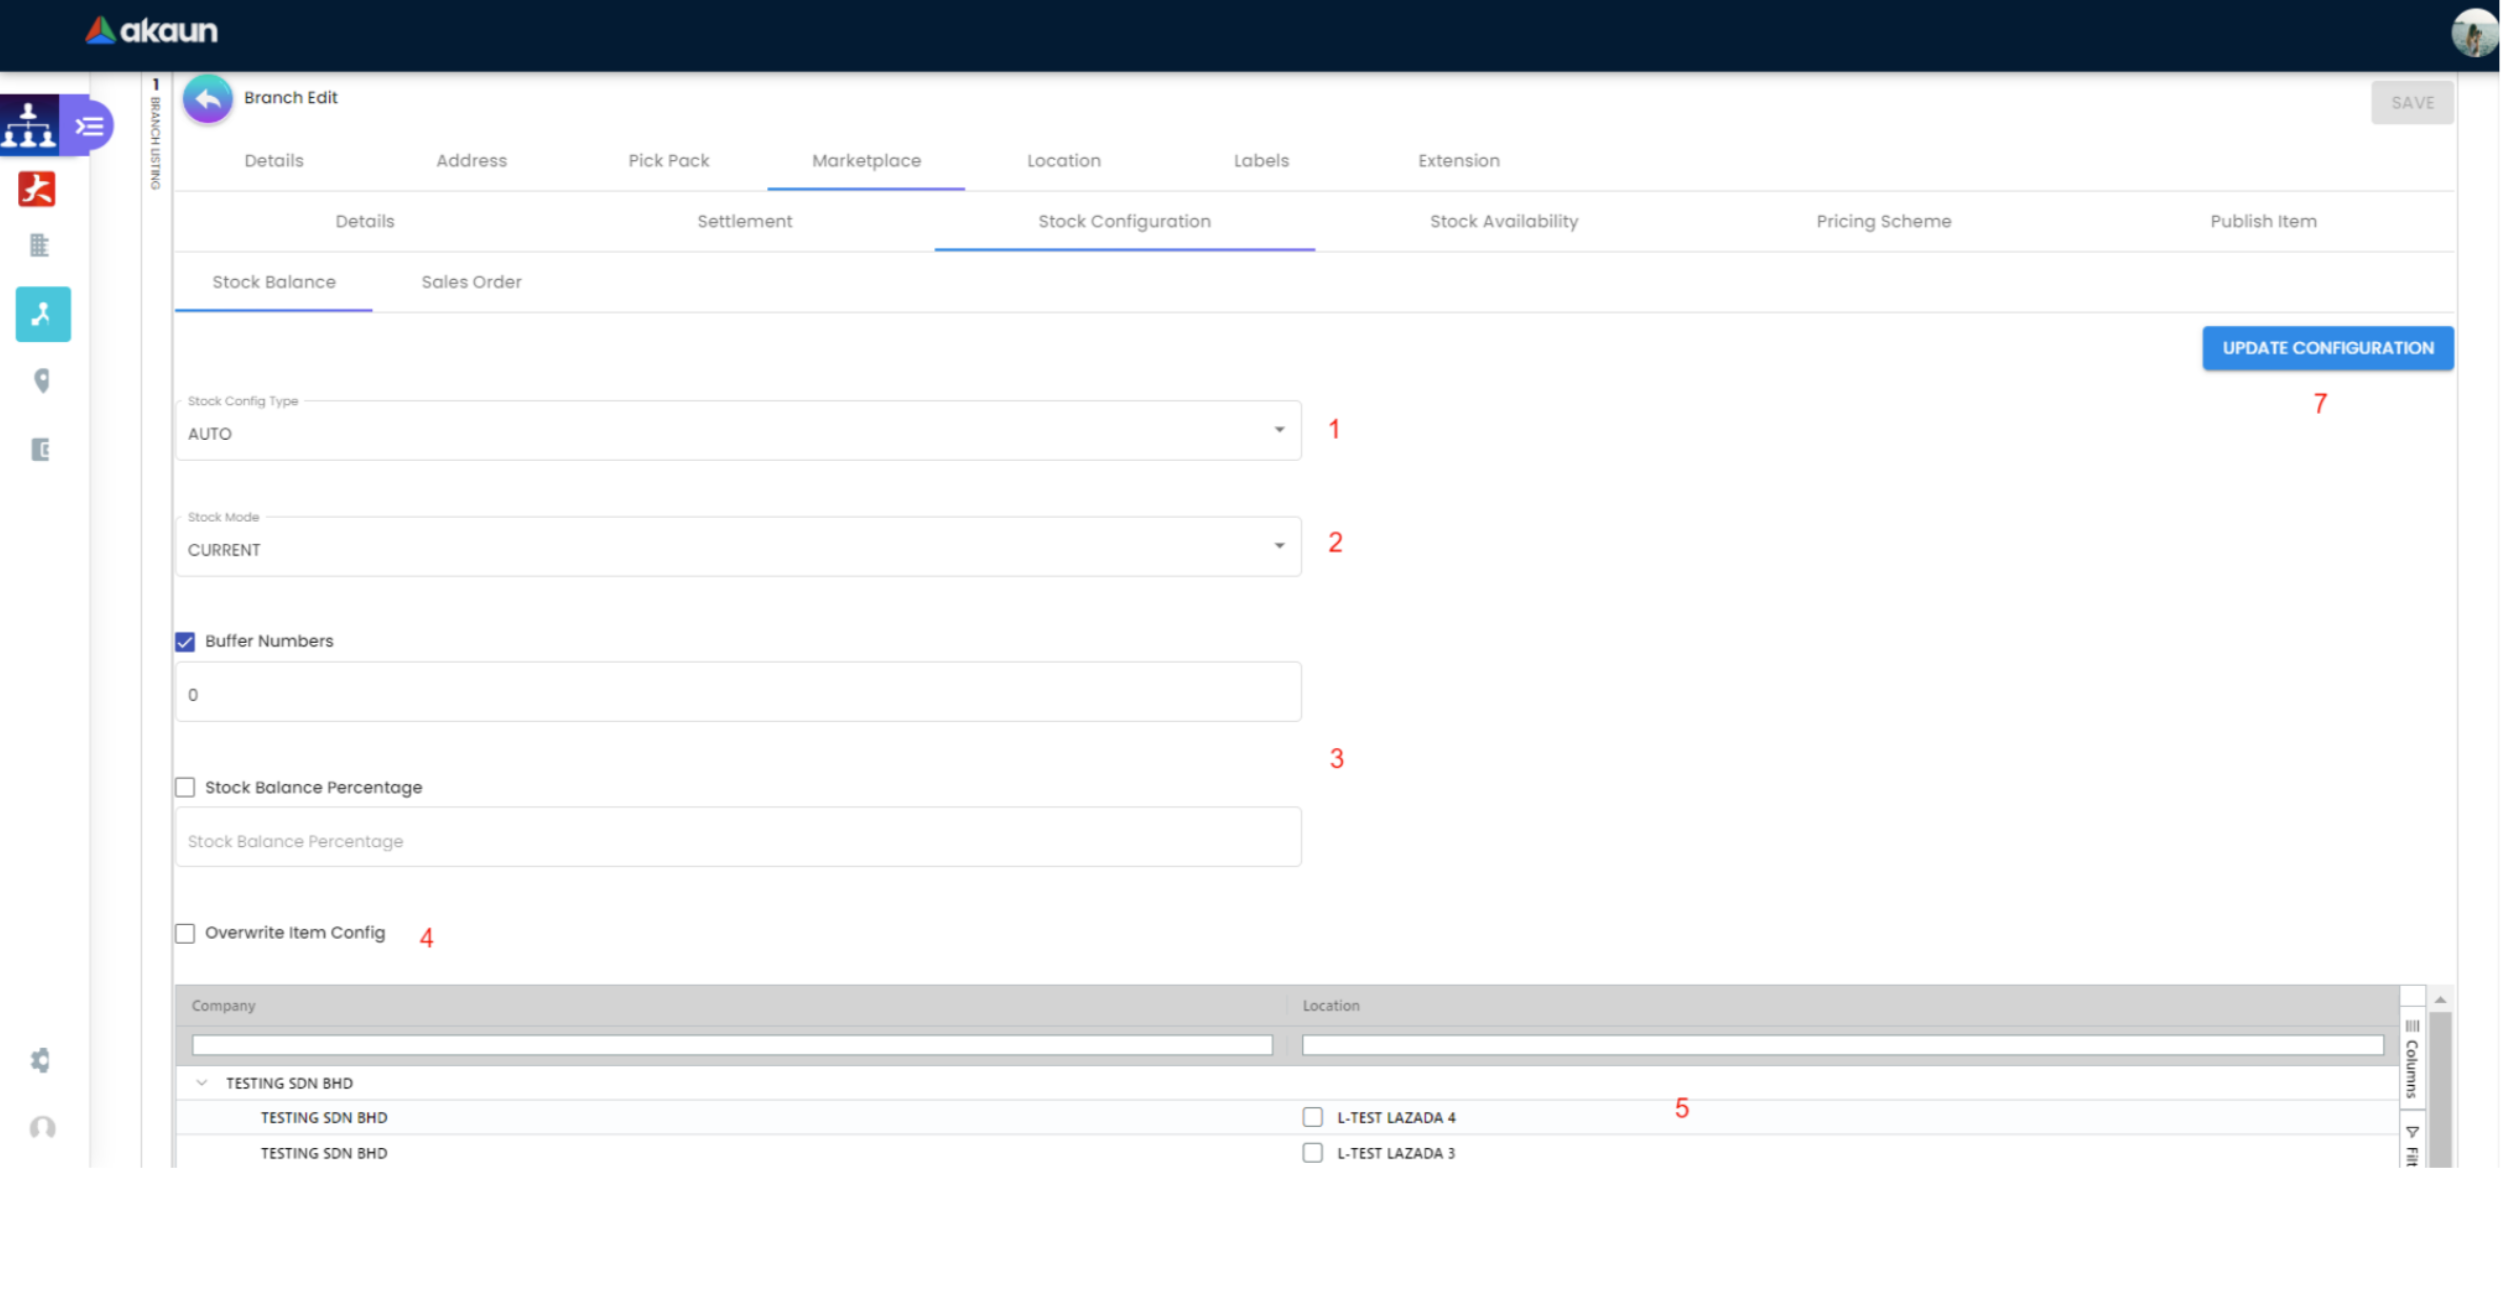The height and width of the screenshot is (1311, 2508).
Task: Open the Sales Order sub-tab
Action: point(471,283)
